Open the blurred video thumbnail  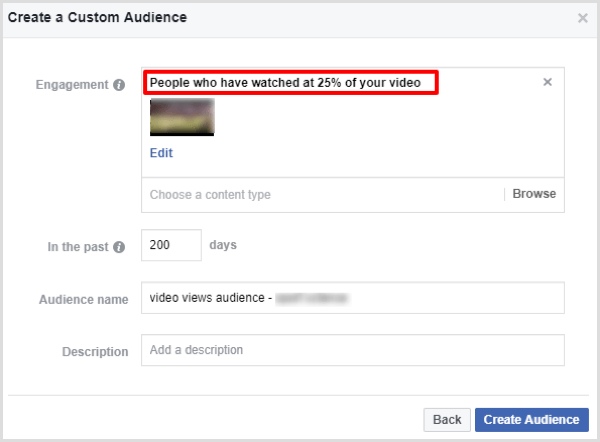182,117
